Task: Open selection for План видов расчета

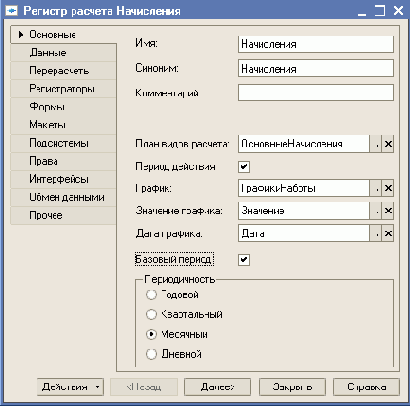Action: point(376,144)
